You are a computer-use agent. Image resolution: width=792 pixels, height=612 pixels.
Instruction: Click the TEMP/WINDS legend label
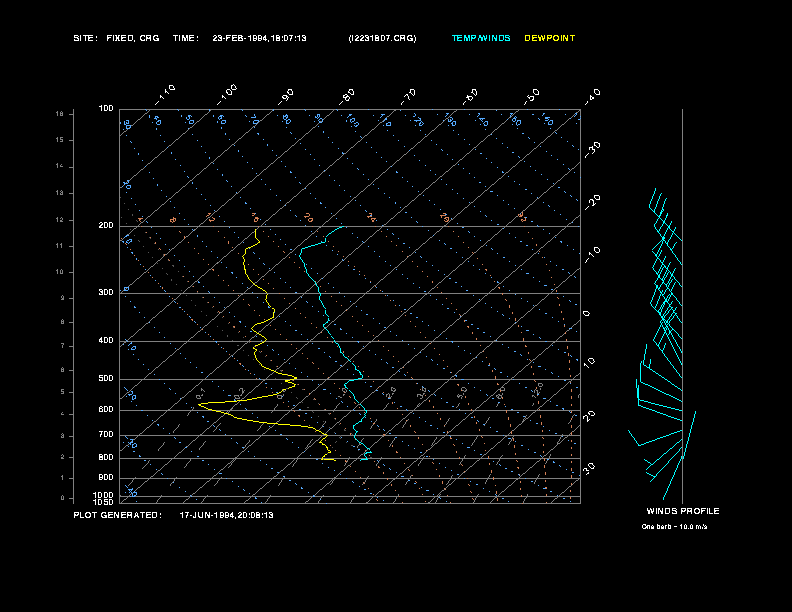click(x=481, y=38)
